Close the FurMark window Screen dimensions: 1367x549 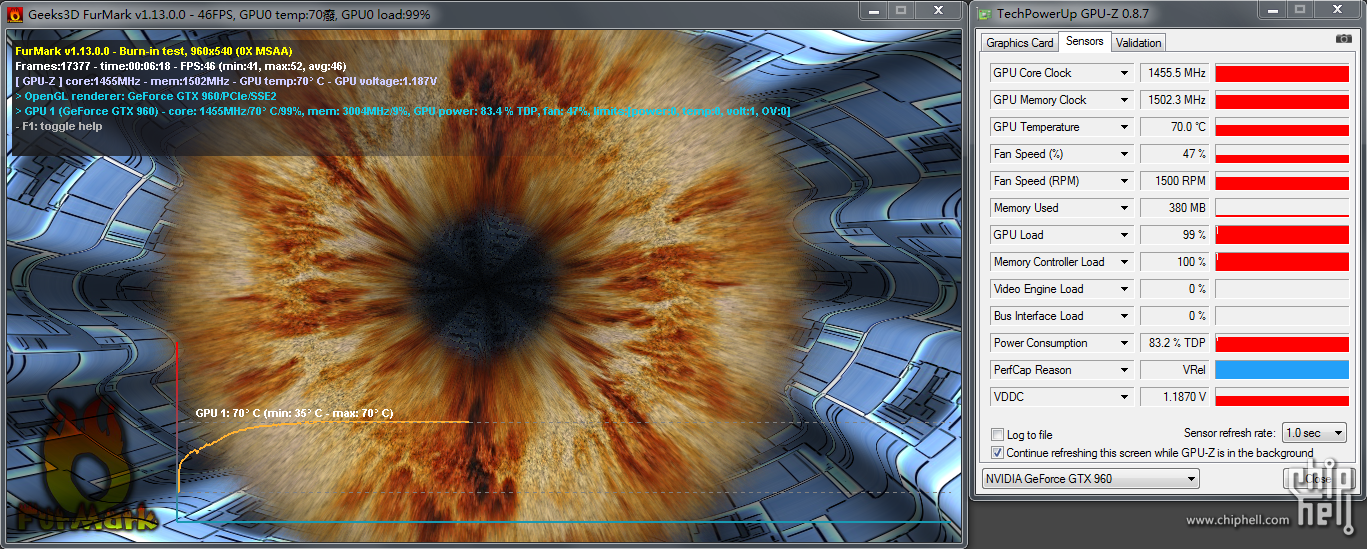pyautogui.click(x=939, y=10)
